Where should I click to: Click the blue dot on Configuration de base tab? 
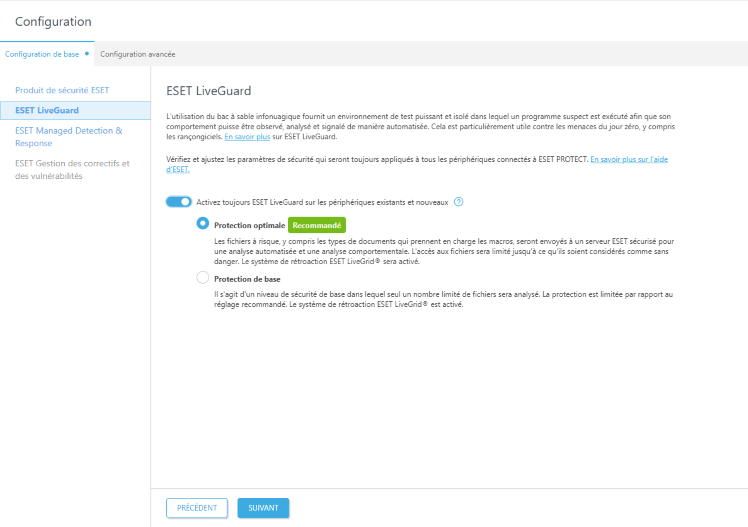pyautogui.click(x=87, y=53)
